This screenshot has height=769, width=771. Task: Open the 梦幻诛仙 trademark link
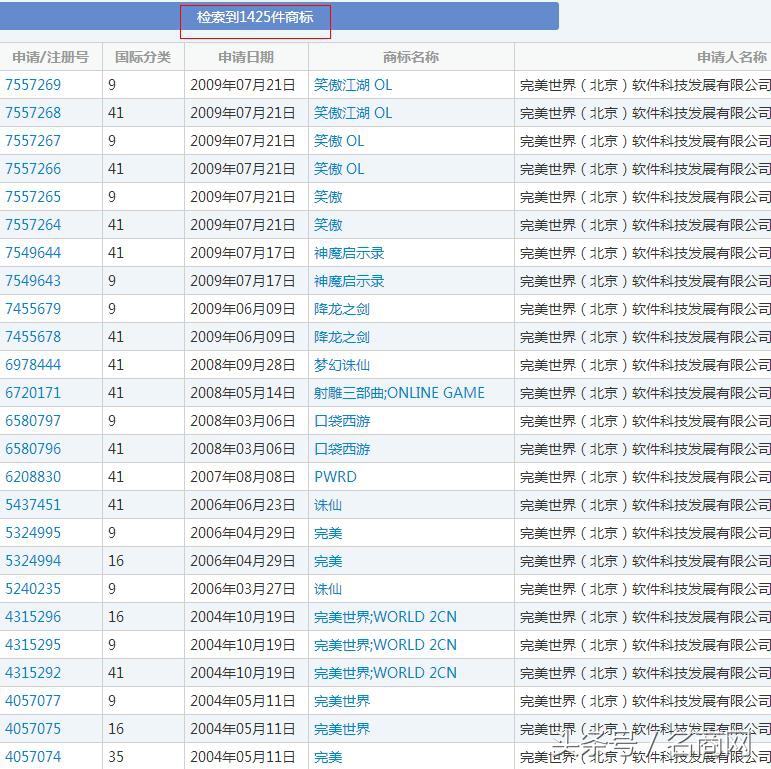[342, 365]
